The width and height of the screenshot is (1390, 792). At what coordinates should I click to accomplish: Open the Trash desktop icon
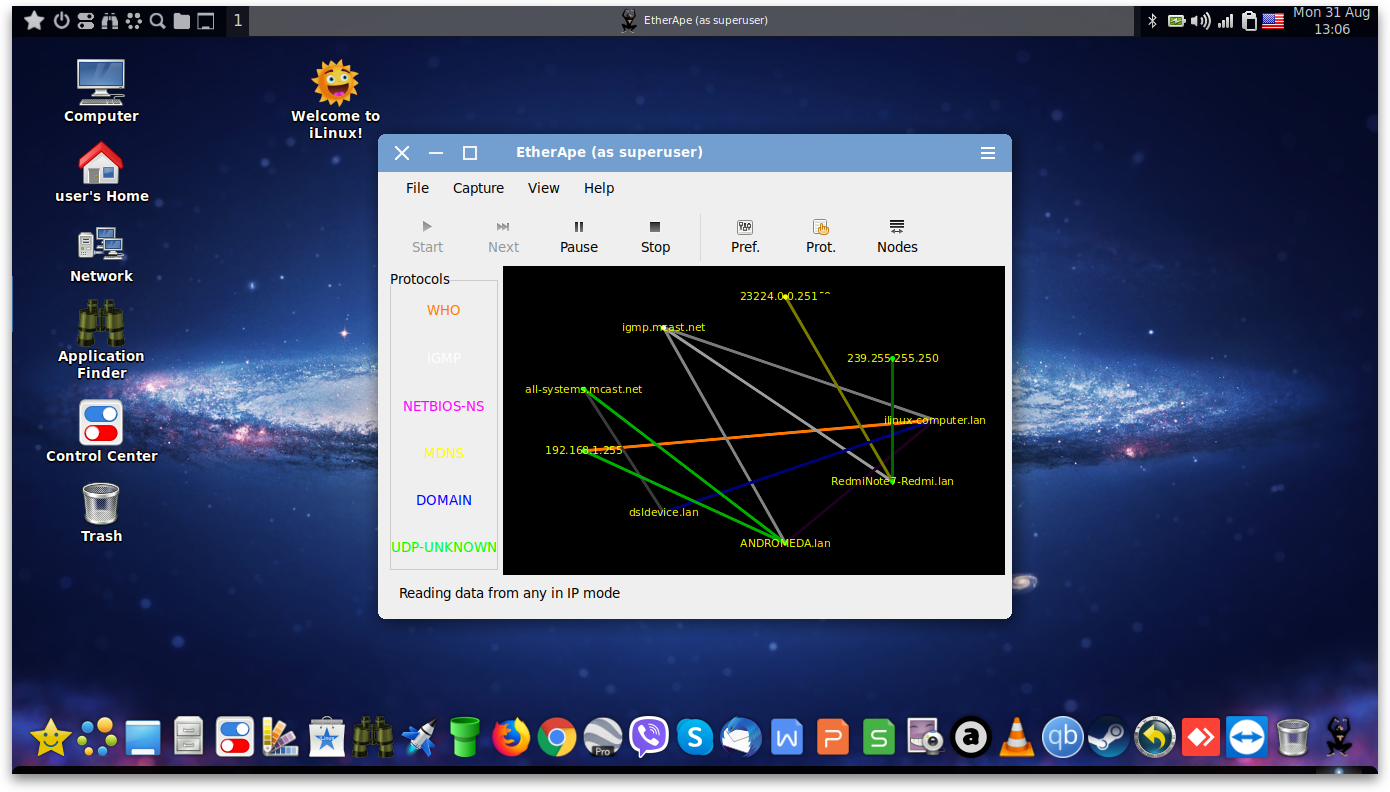[101, 512]
